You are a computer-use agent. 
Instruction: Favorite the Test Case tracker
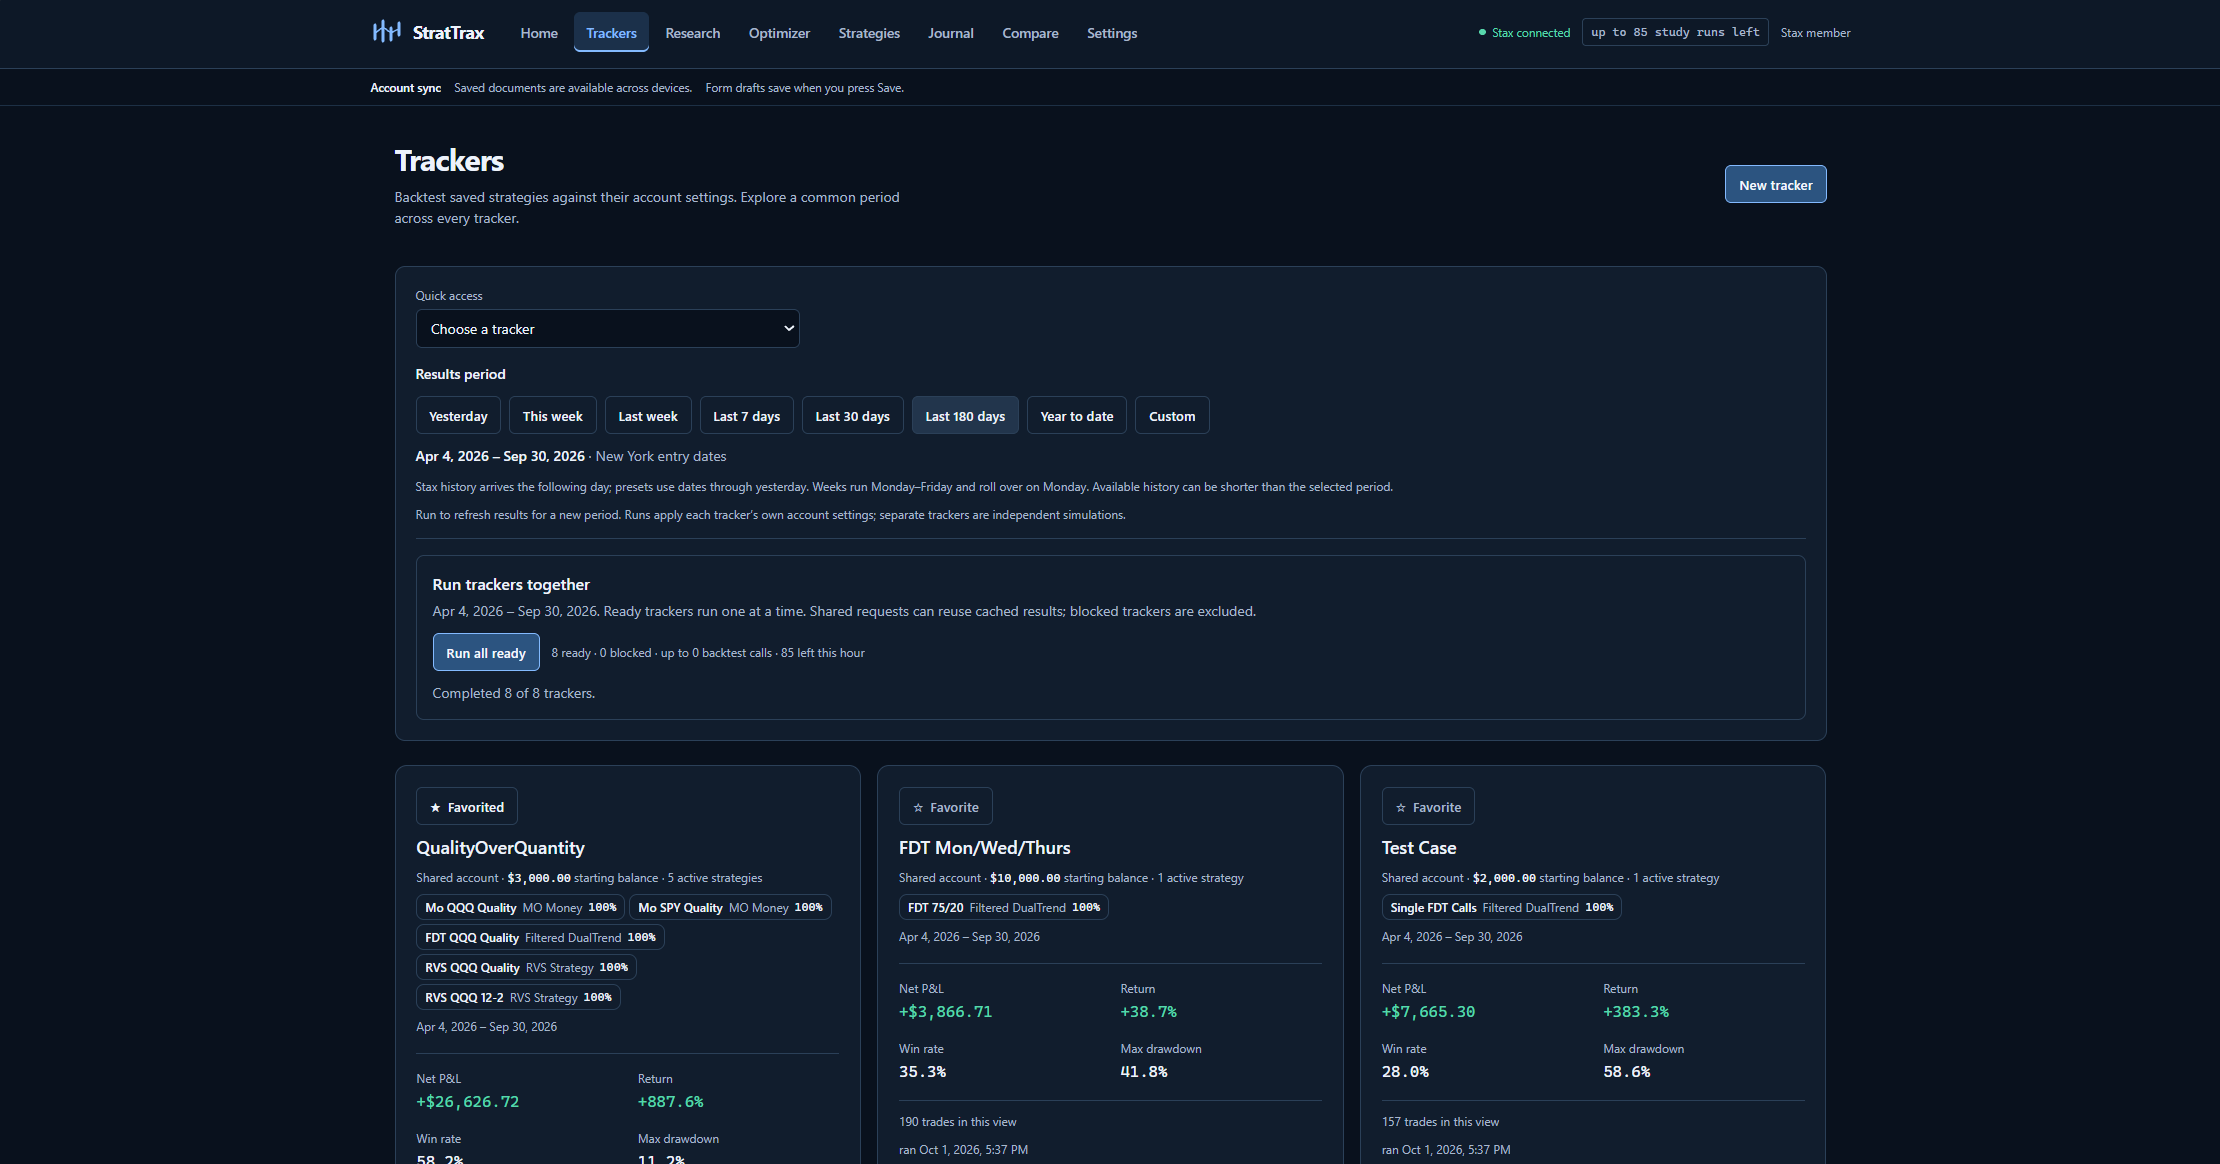(1427, 807)
